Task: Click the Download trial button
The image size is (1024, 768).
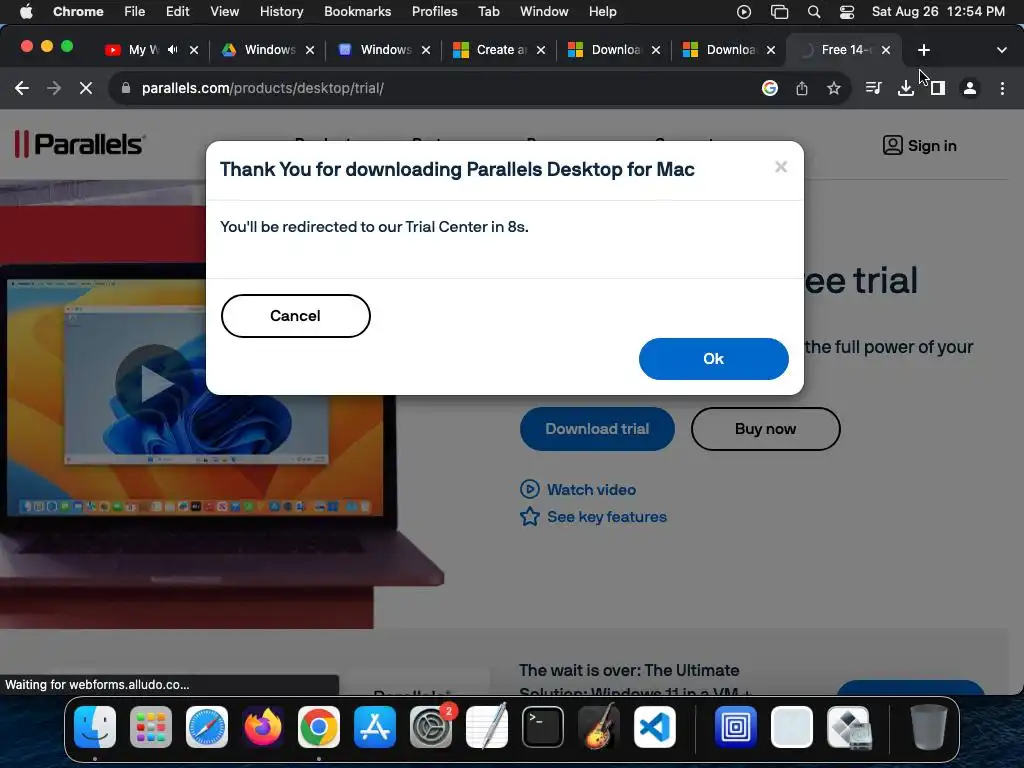Action: (x=597, y=429)
